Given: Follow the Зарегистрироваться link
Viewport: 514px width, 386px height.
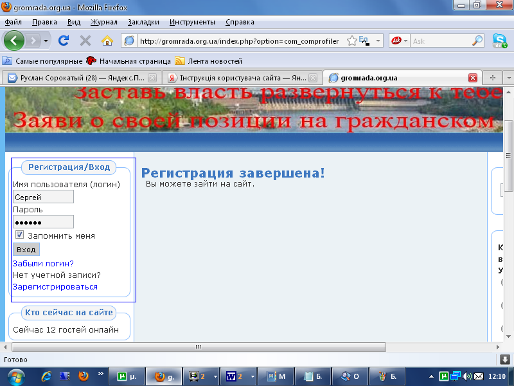Looking at the screenshot, I should click(x=55, y=287).
